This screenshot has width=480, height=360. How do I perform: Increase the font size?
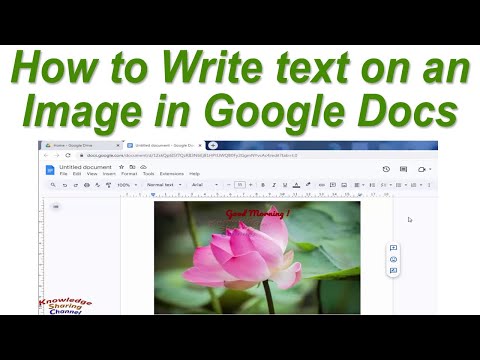click(x=251, y=185)
